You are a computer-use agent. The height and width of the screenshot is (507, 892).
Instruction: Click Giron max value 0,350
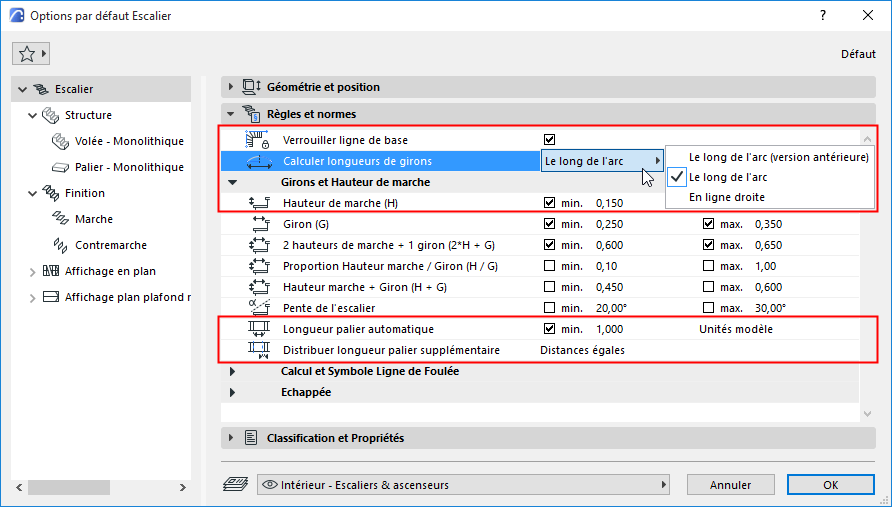point(768,224)
